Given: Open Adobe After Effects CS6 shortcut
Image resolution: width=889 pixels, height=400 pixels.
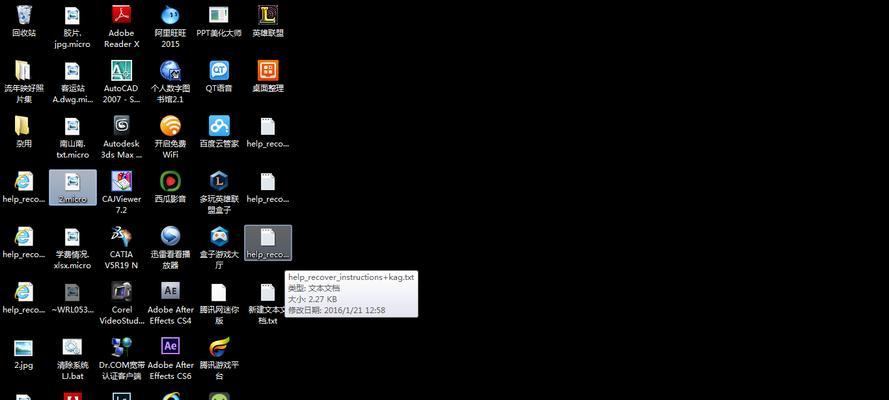Looking at the screenshot, I should pos(170,359).
